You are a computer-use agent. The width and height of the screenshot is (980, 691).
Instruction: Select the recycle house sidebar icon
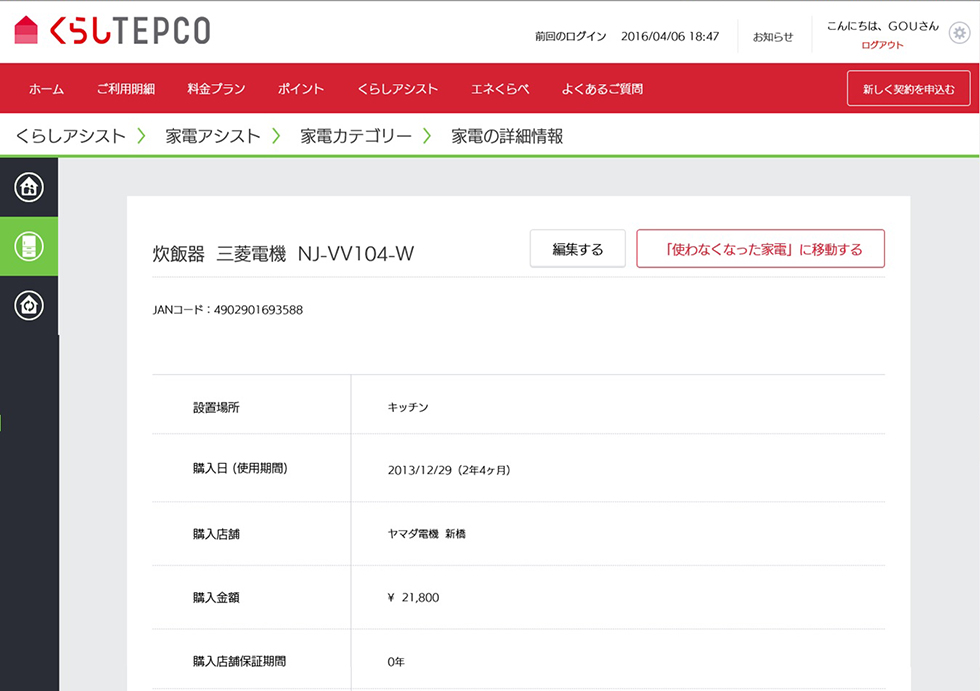(x=29, y=306)
